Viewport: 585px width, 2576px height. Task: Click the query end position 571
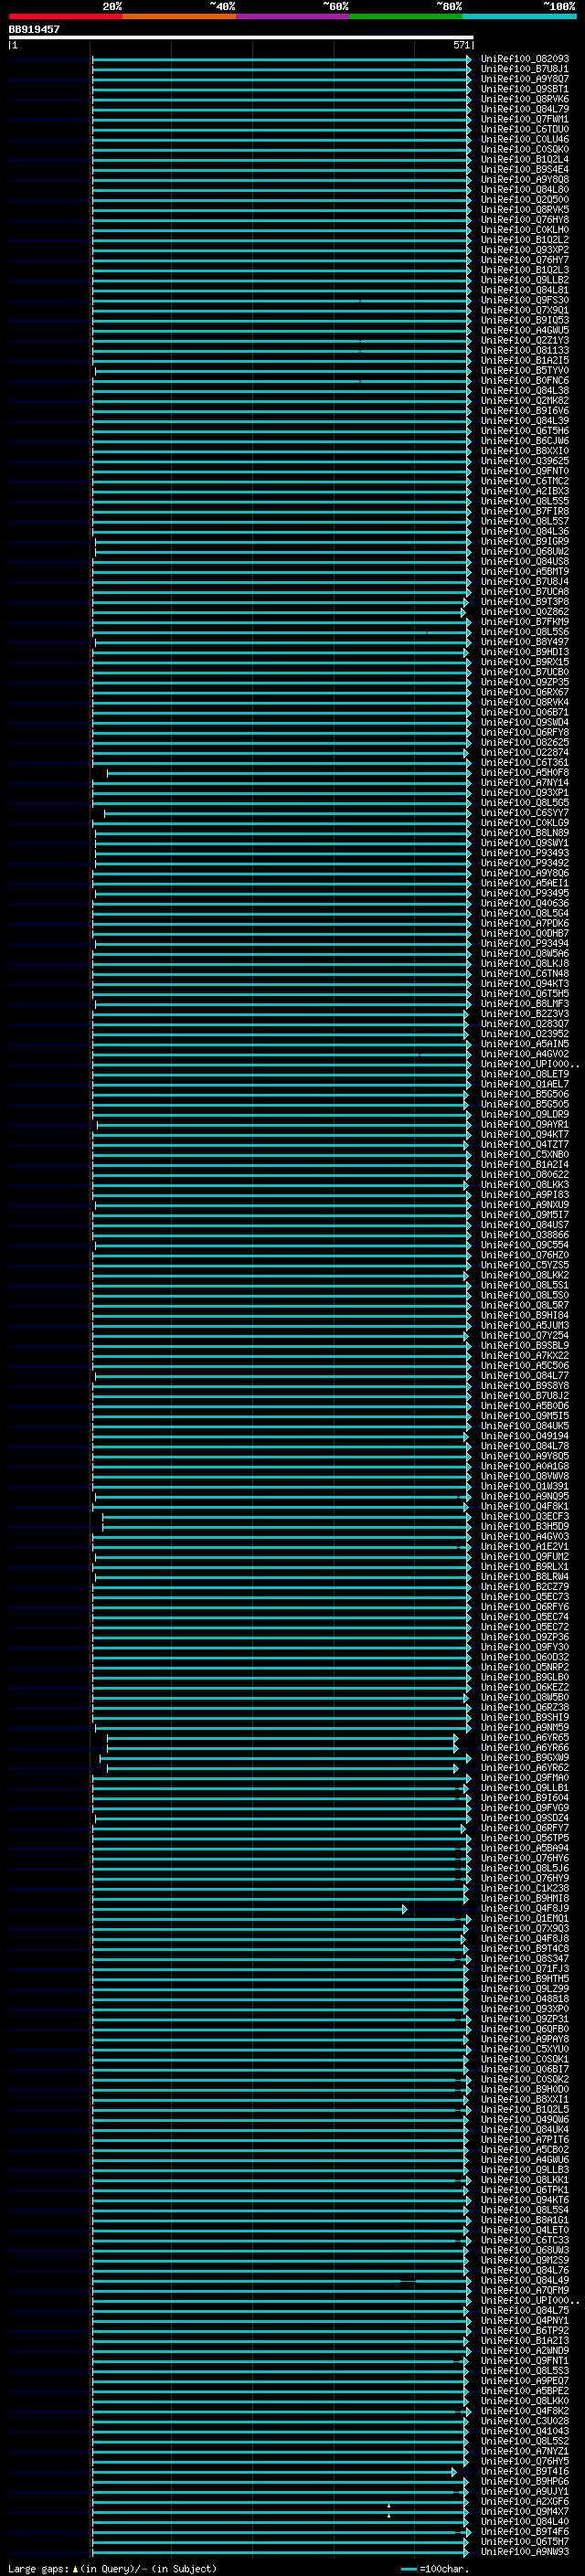(x=461, y=45)
